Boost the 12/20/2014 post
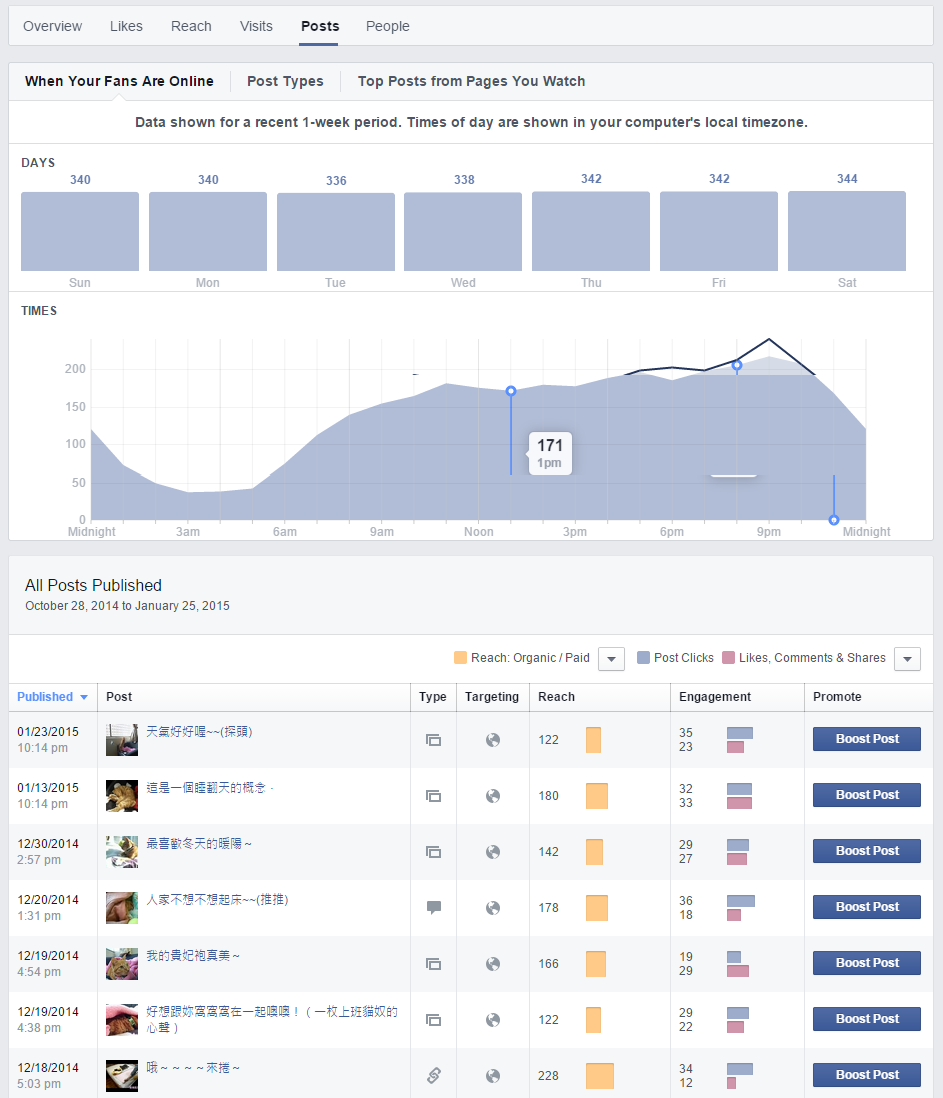Viewport: 943px width, 1098px height. click(x=867, y=907)
